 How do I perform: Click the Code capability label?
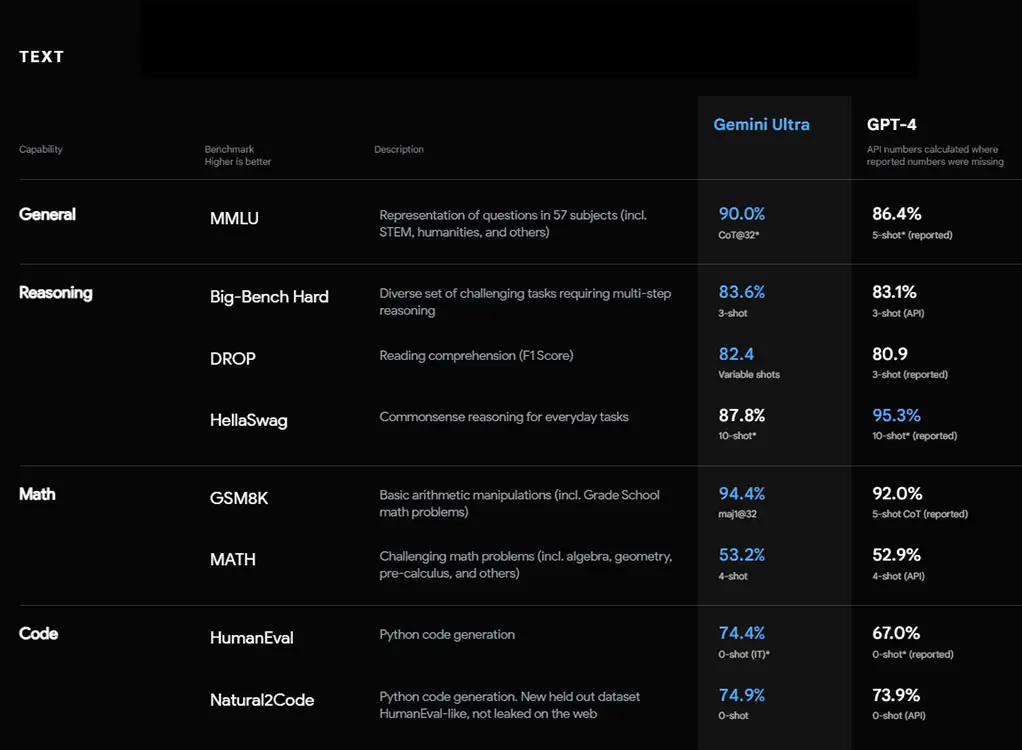[x=38, y=634]
